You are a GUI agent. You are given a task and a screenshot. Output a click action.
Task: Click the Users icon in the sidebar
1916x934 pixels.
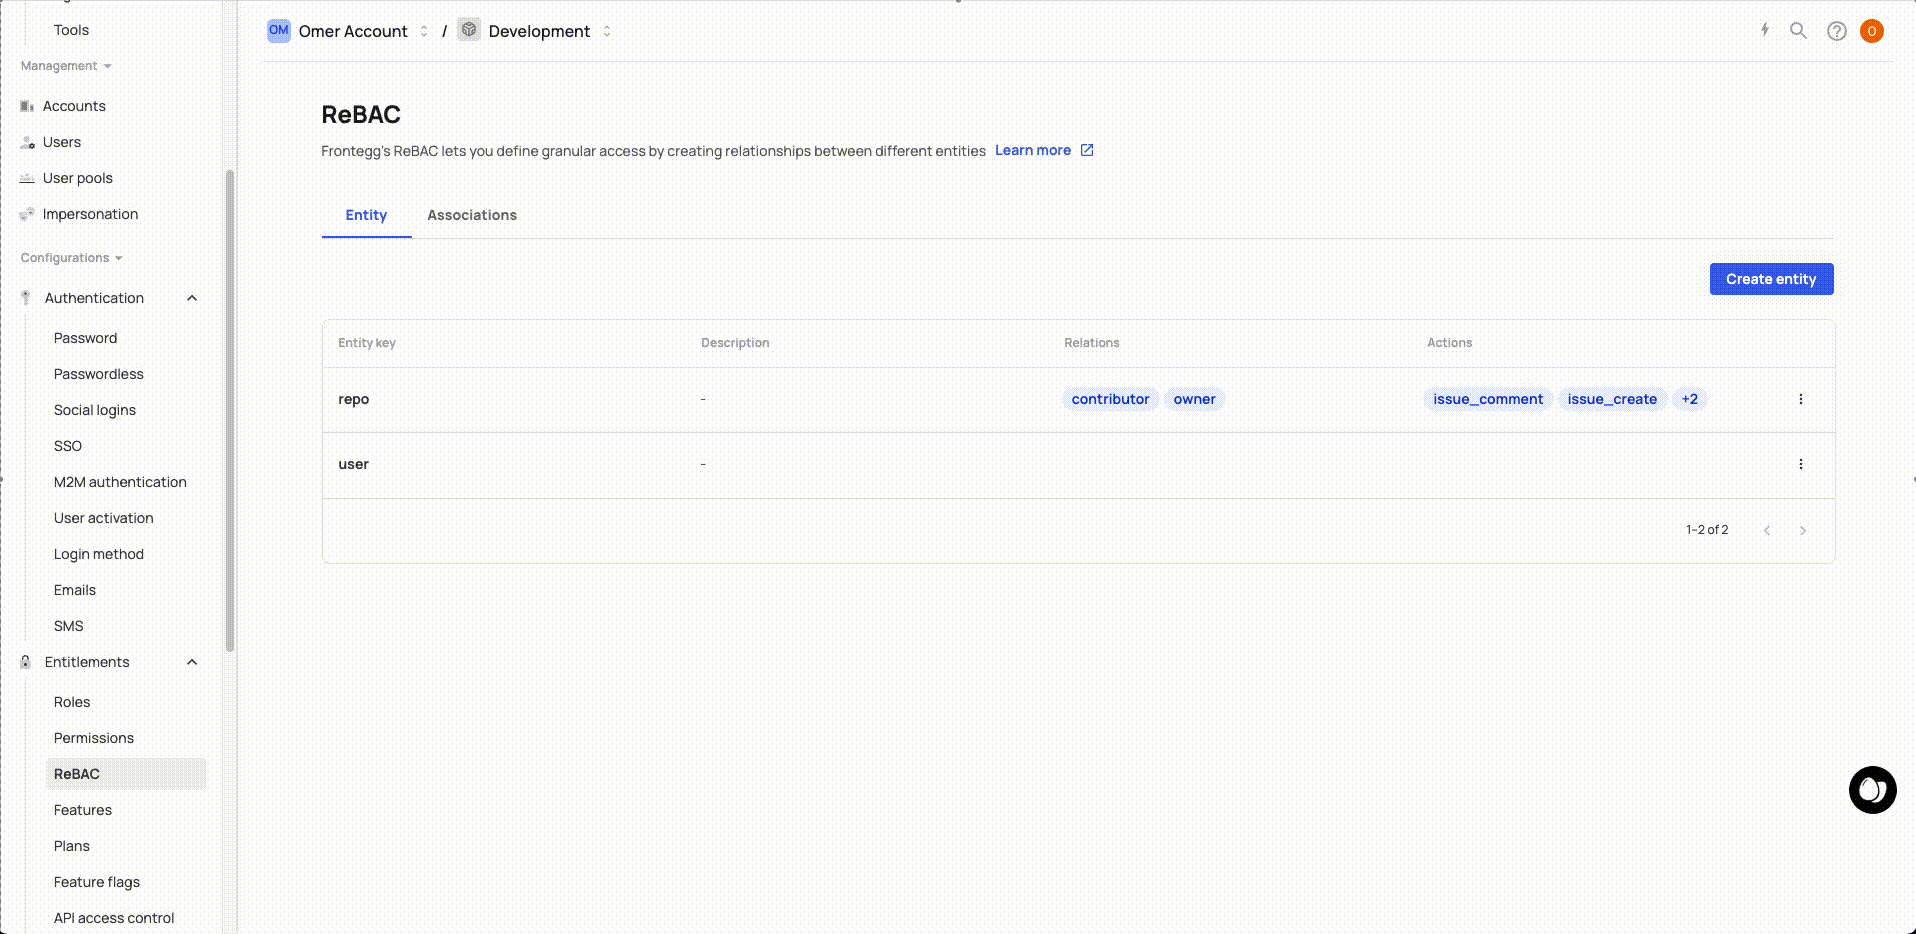click(x=26, y=142)
